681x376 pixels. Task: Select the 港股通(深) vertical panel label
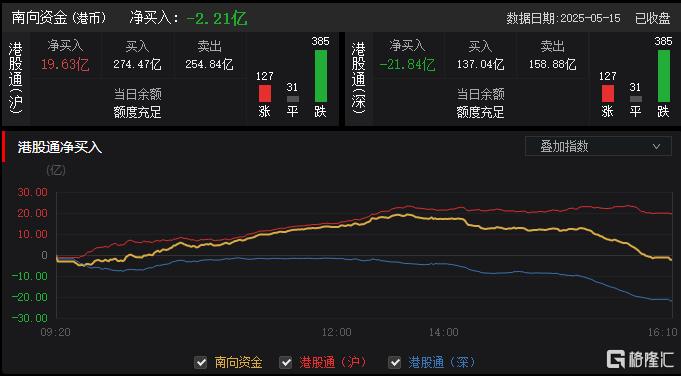point(358,78)
